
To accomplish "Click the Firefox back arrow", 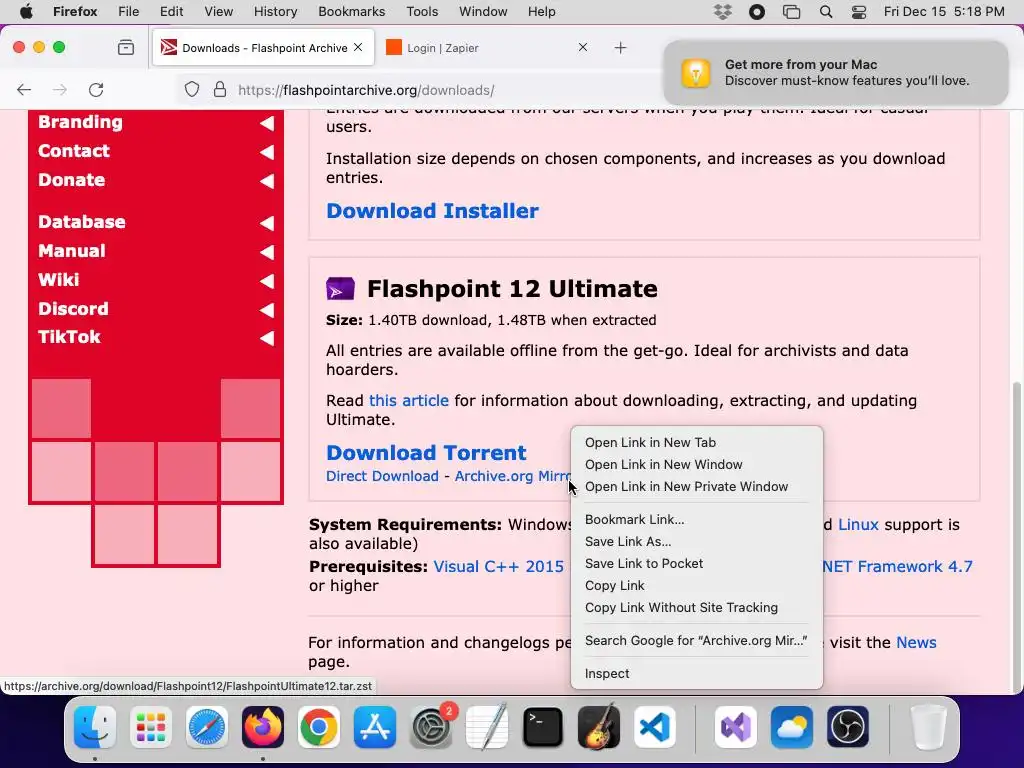I will [x=24, y=89].
